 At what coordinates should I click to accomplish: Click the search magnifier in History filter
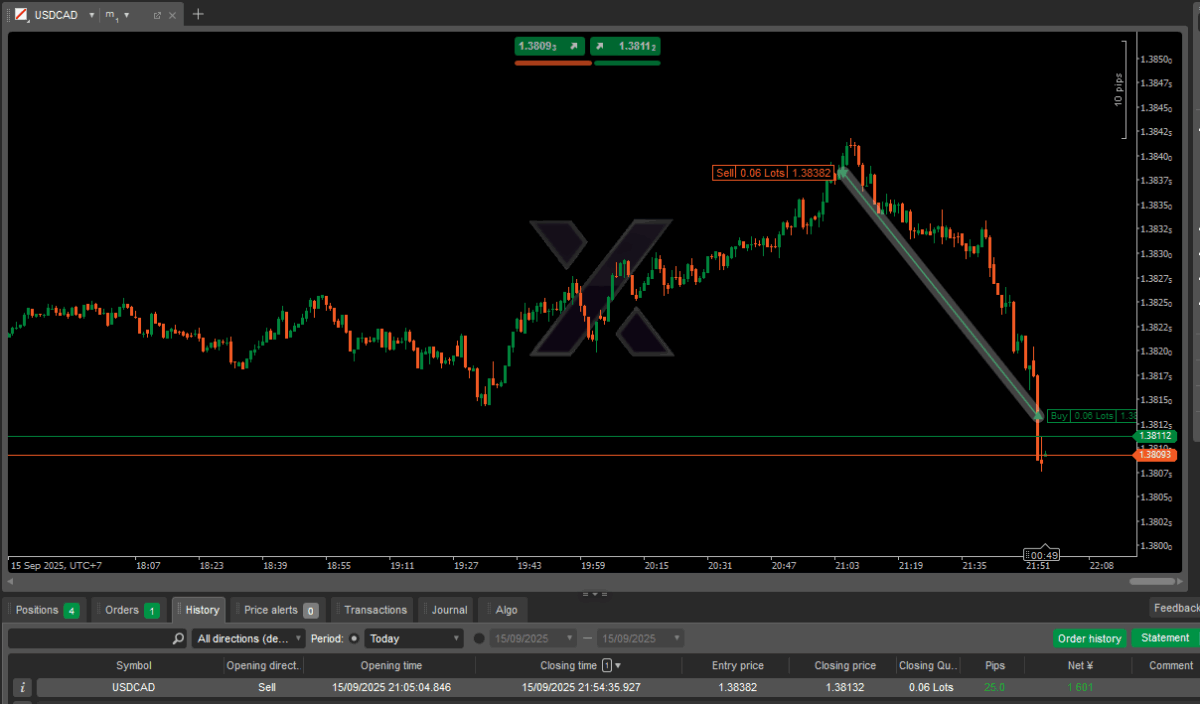[178, 638]
